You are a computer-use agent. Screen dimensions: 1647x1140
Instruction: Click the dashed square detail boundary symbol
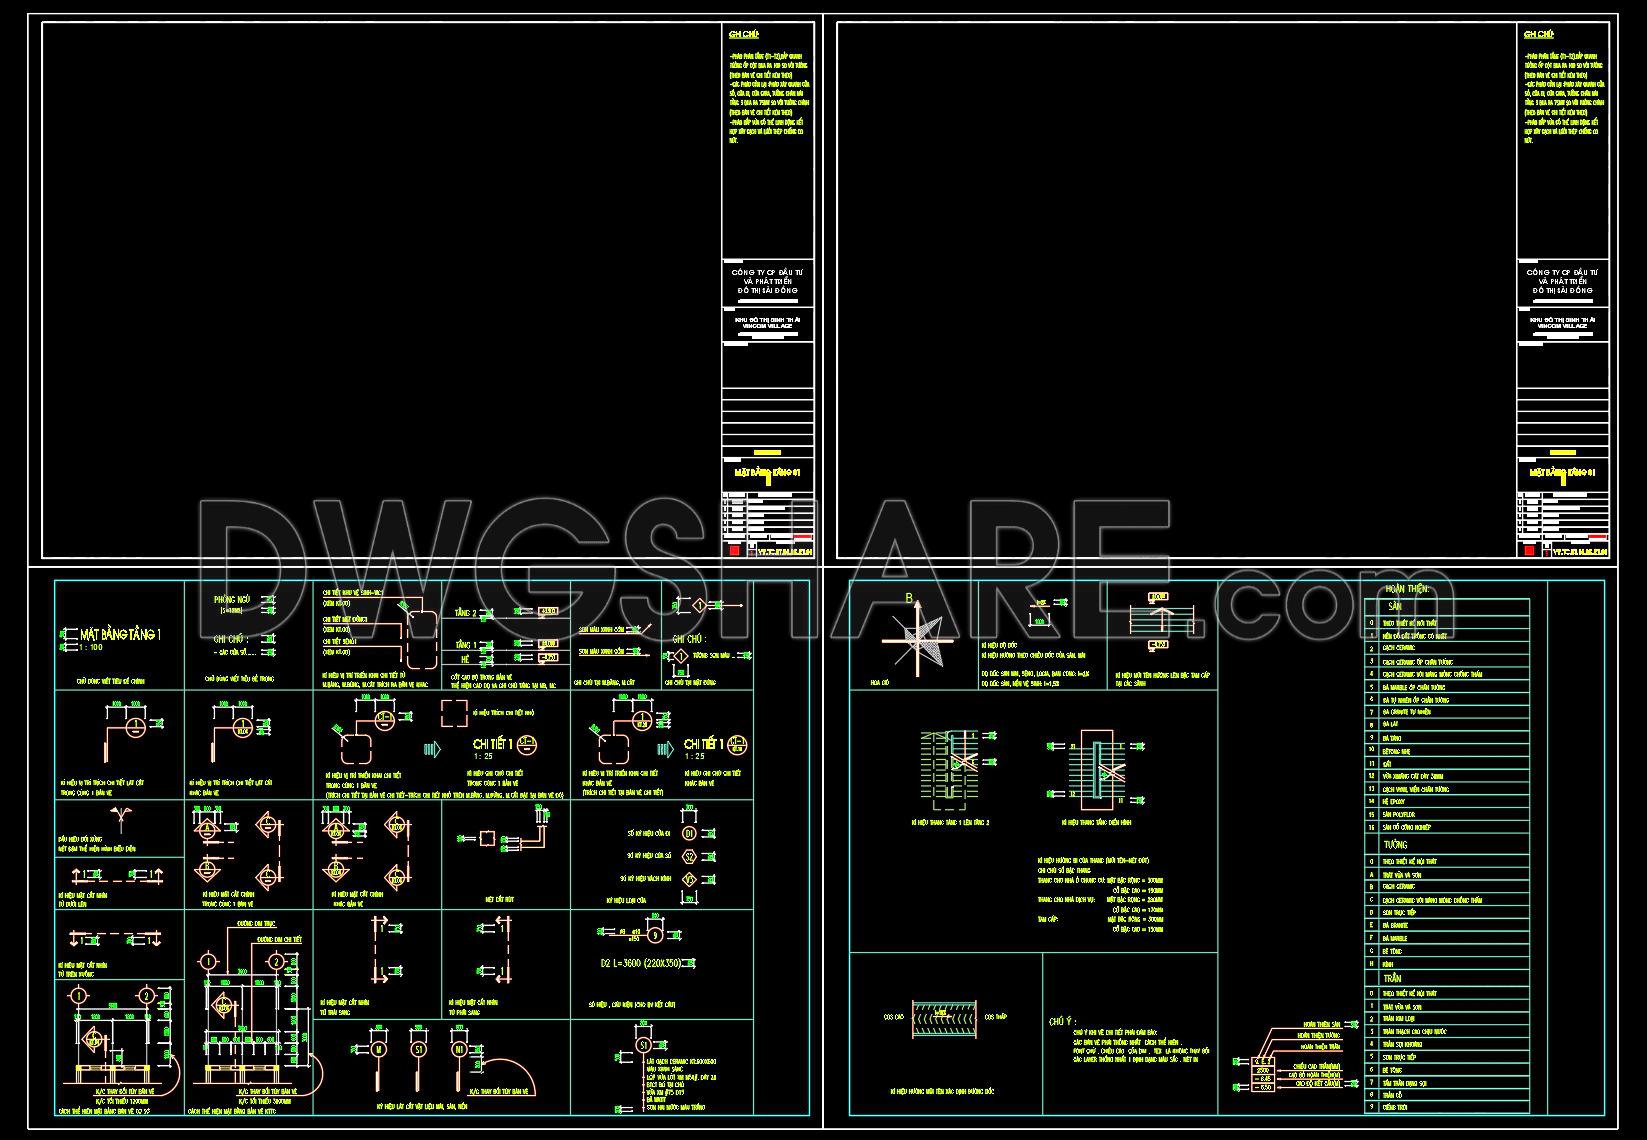(x=454, y=714)
